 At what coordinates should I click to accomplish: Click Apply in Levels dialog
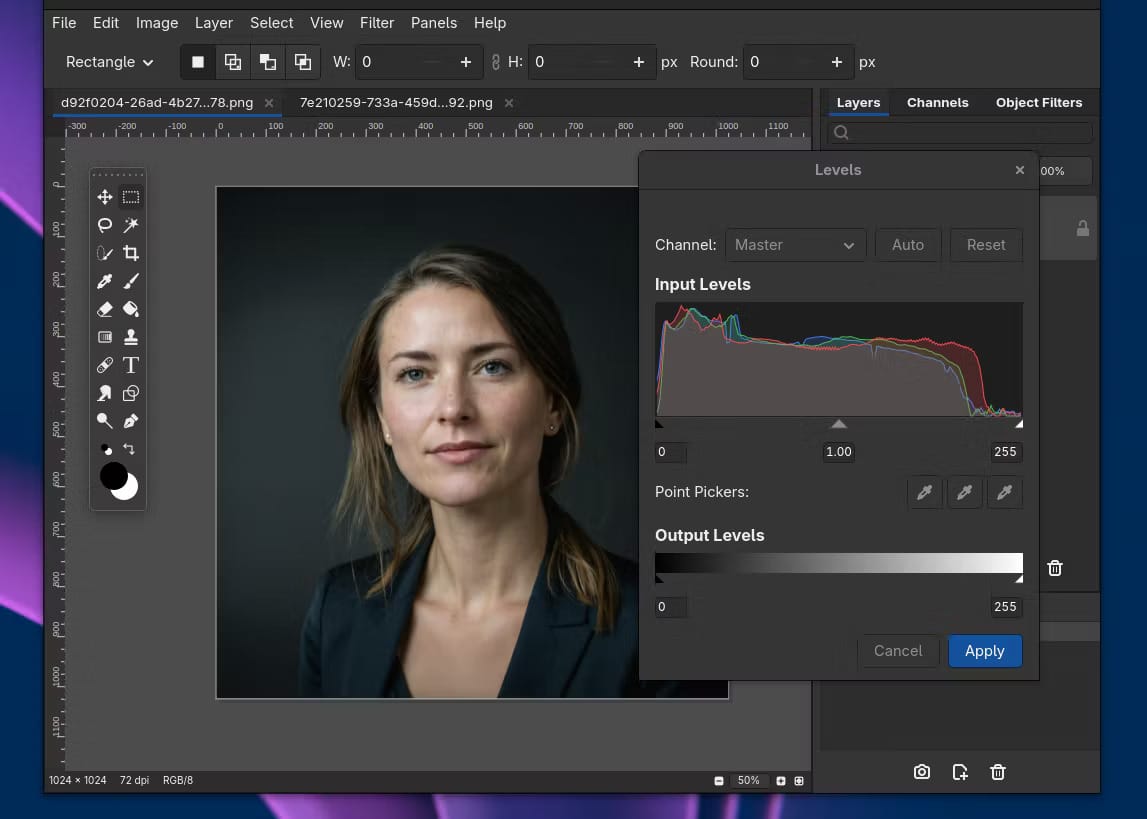point(984,651)
